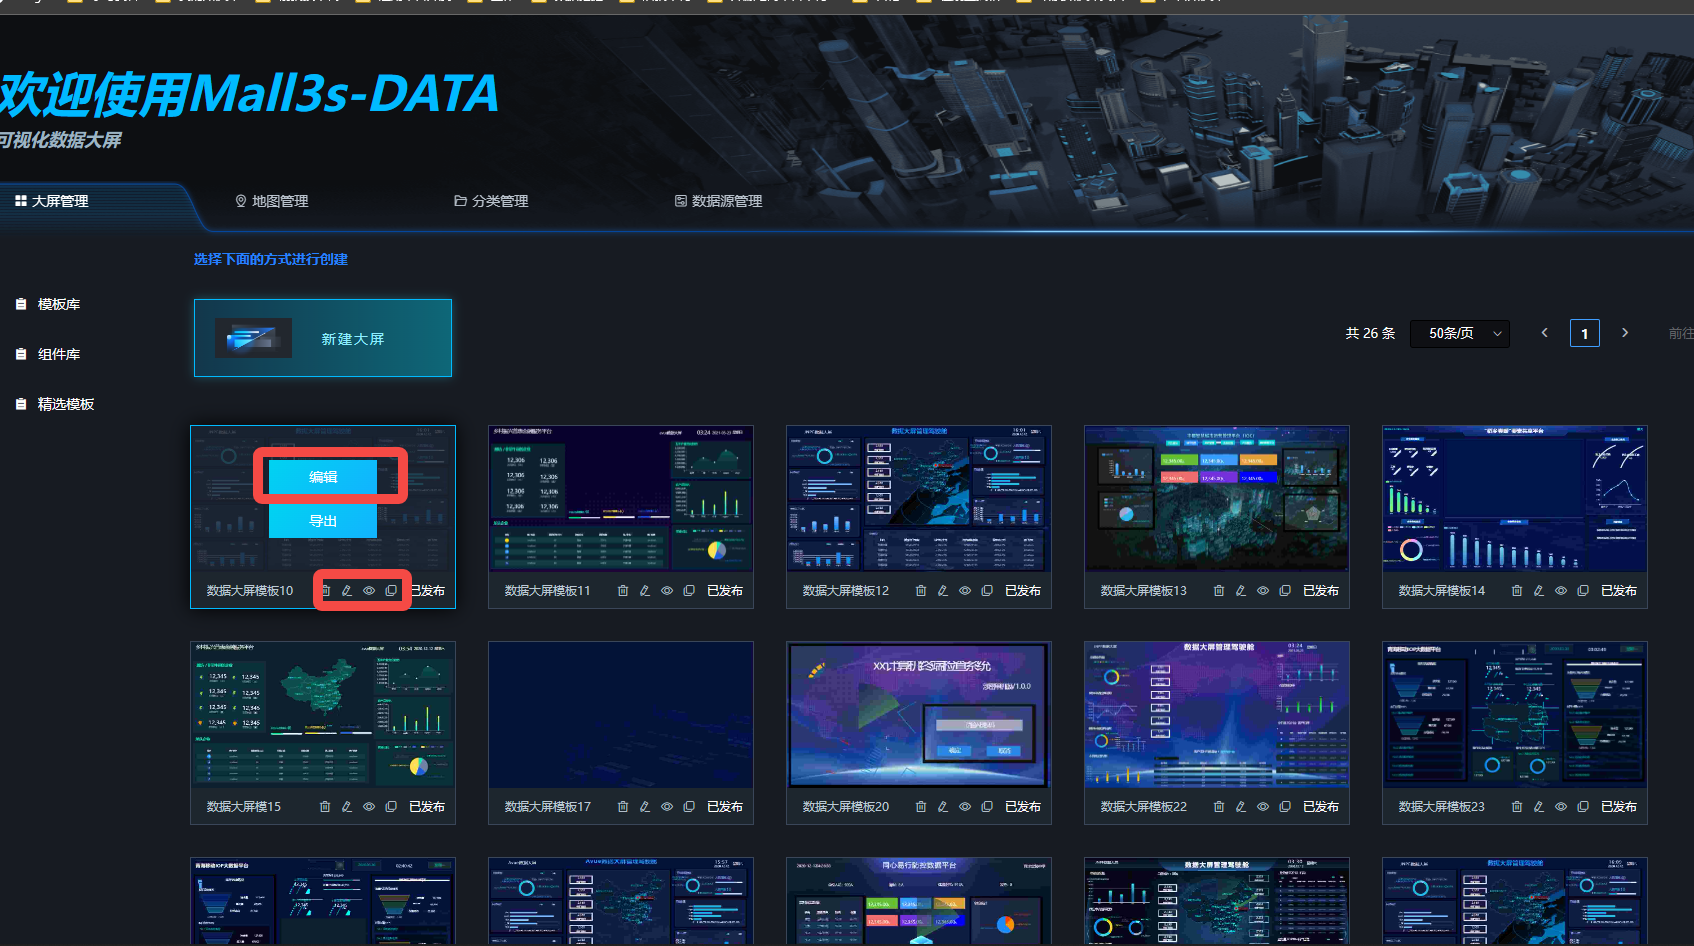Copy 数据大屏模15 using duplicate icon
1694x946 pixels.
391,807
